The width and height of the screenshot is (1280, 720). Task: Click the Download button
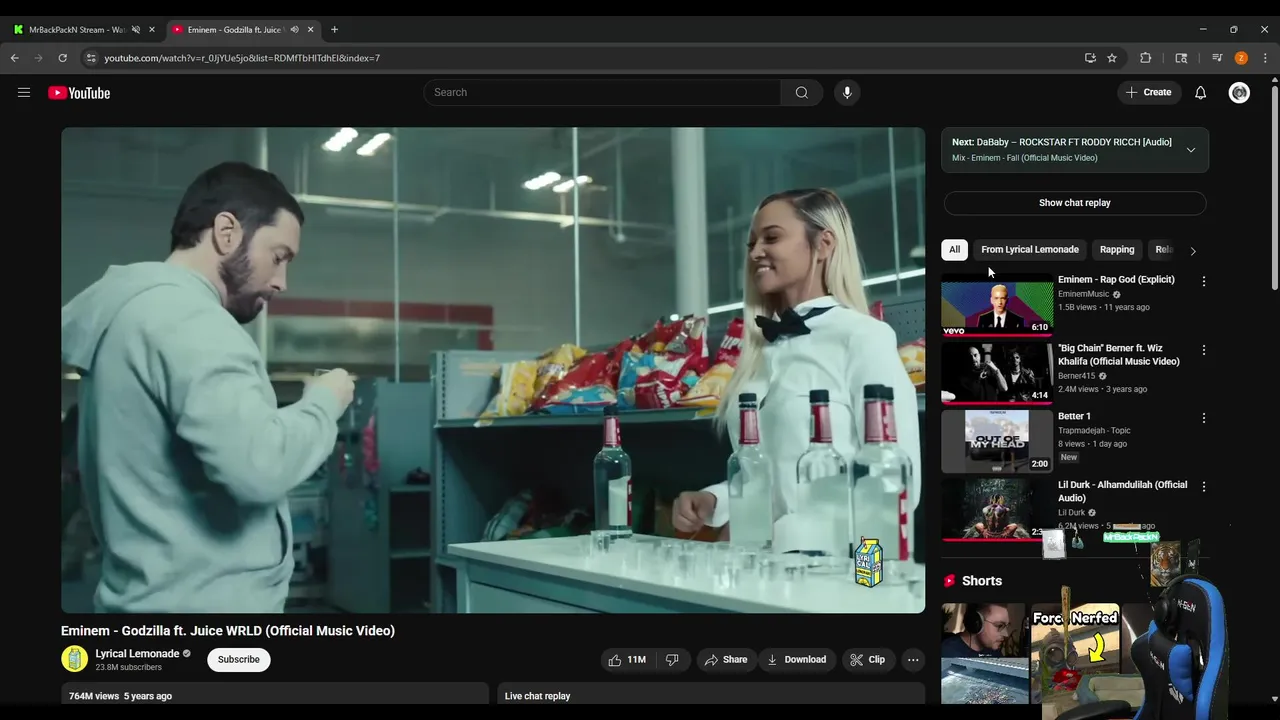[x=797, y=660]
